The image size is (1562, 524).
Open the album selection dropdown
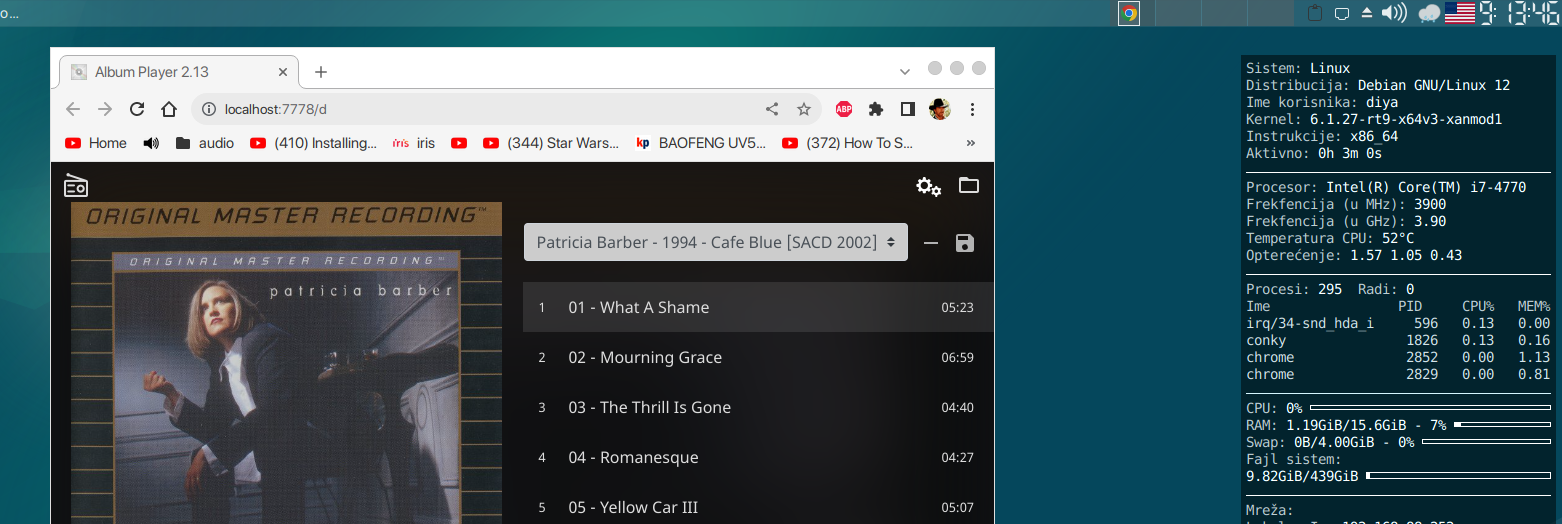tap(716, 242)
